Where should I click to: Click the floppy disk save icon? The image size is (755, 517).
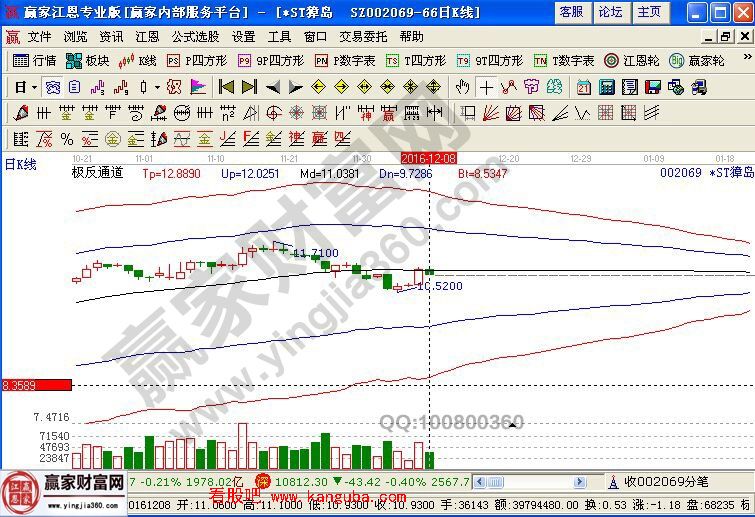(652, 87)
